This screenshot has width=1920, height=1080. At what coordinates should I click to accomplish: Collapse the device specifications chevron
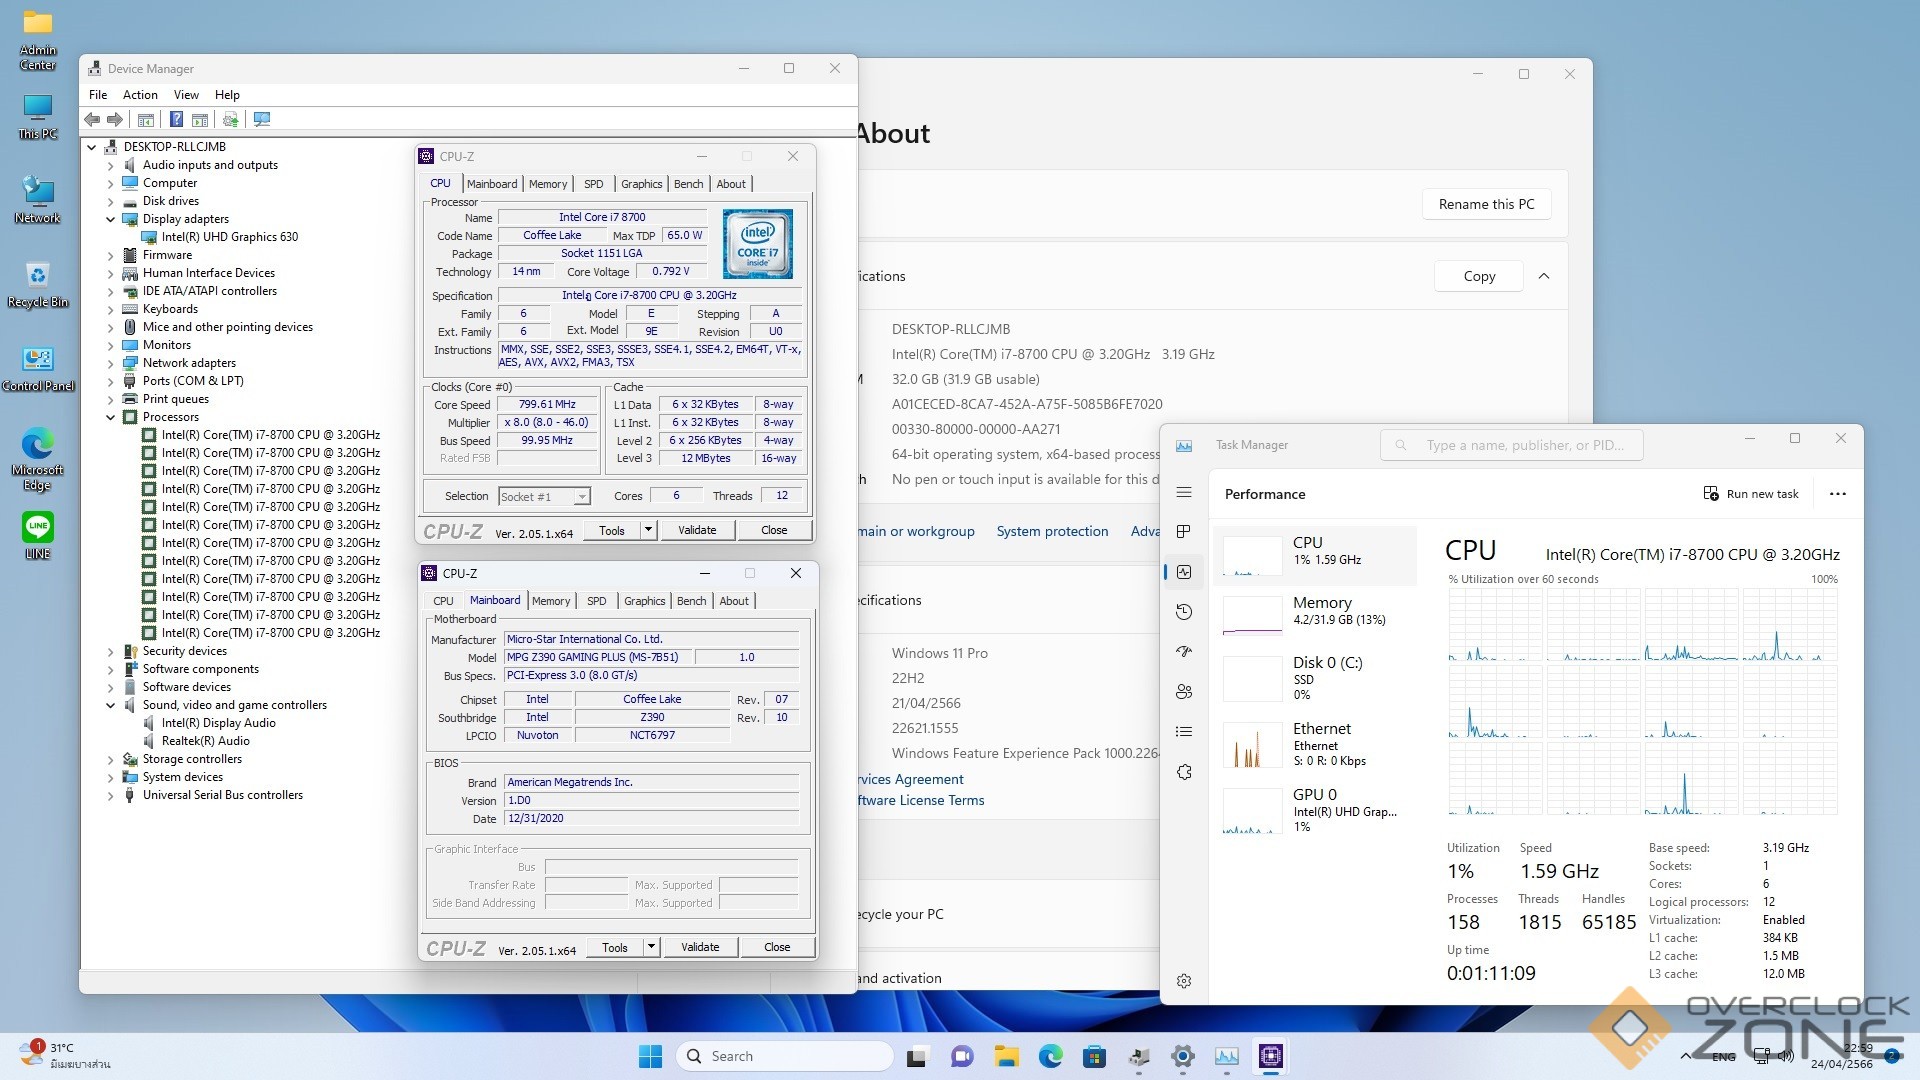[1543, 276]
